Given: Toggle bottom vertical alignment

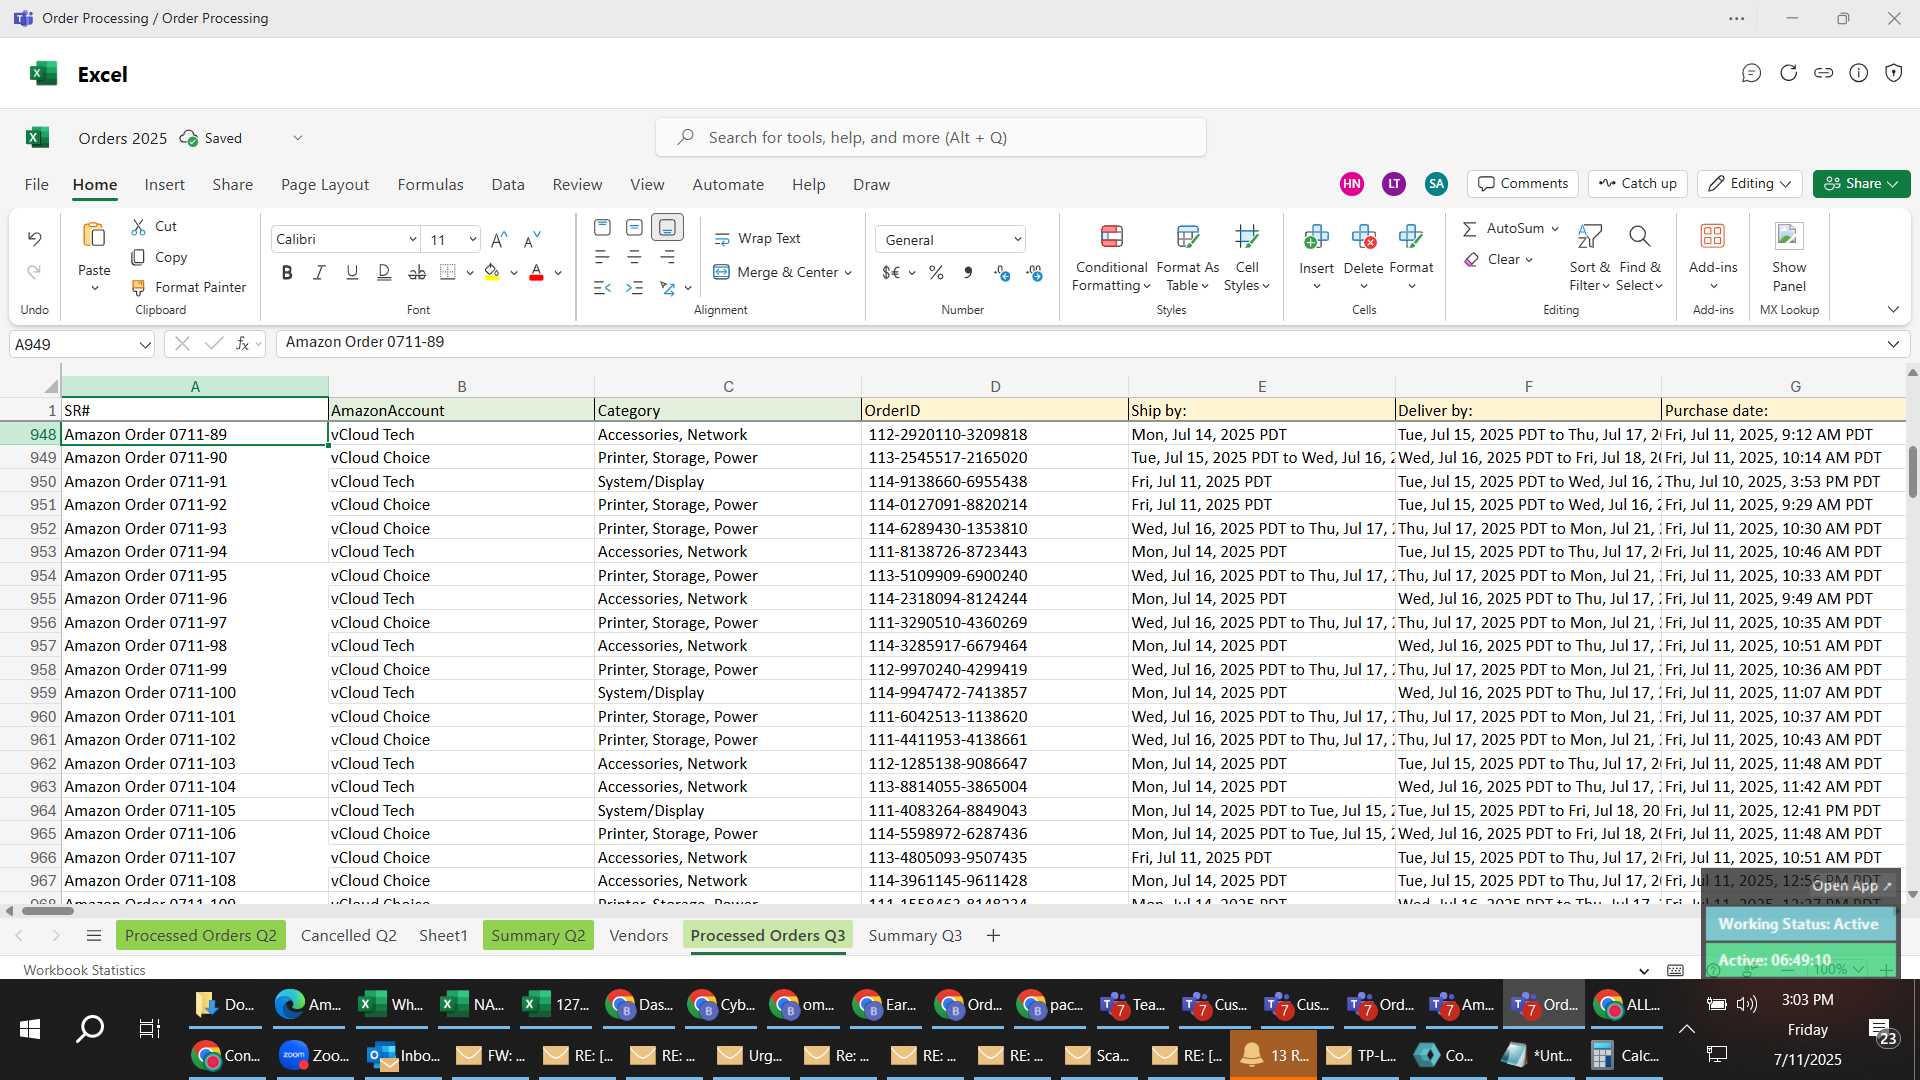Looking at the screenshot, I should (667, 228).
